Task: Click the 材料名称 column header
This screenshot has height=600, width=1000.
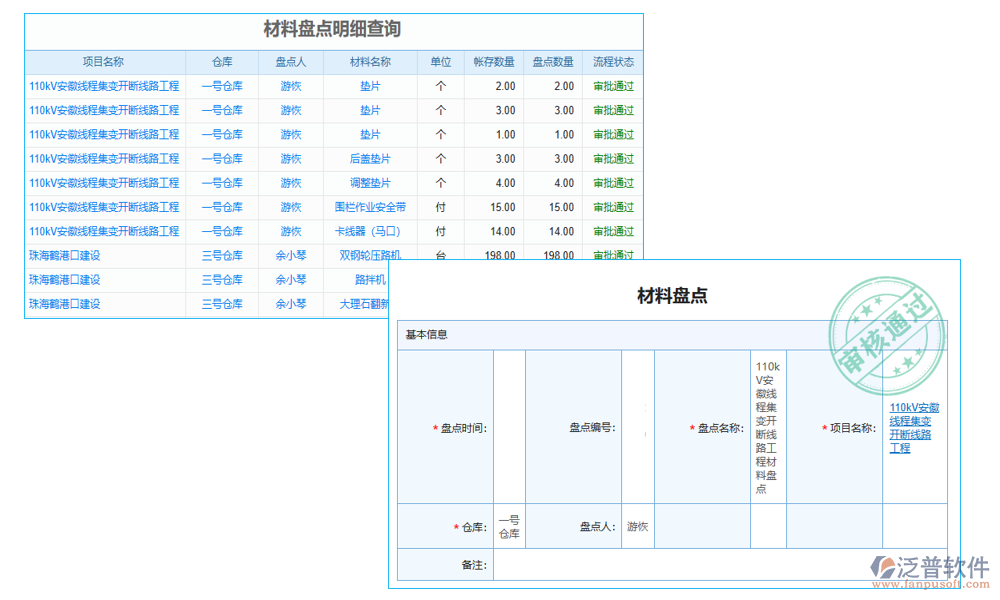Action: [370, 61]
